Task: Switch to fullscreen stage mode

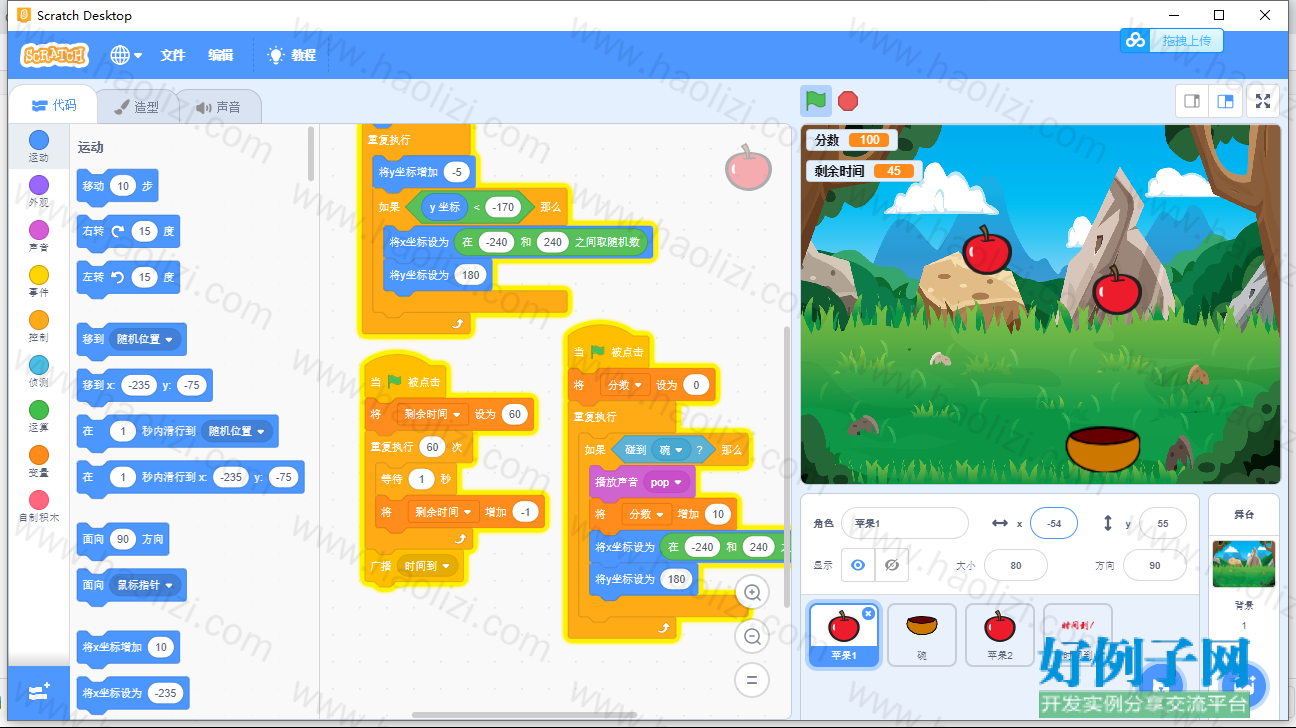Action: [x=1263, y=101]
